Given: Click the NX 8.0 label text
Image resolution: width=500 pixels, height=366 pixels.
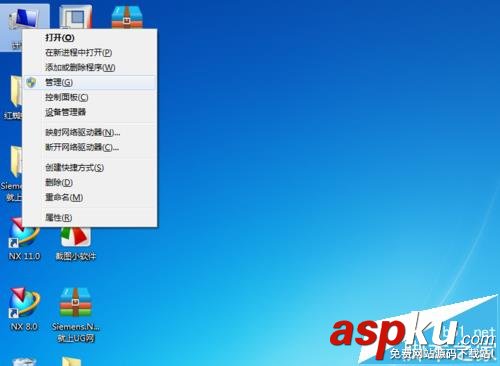Looking at the screenshot, I should [x=24, y=326].
